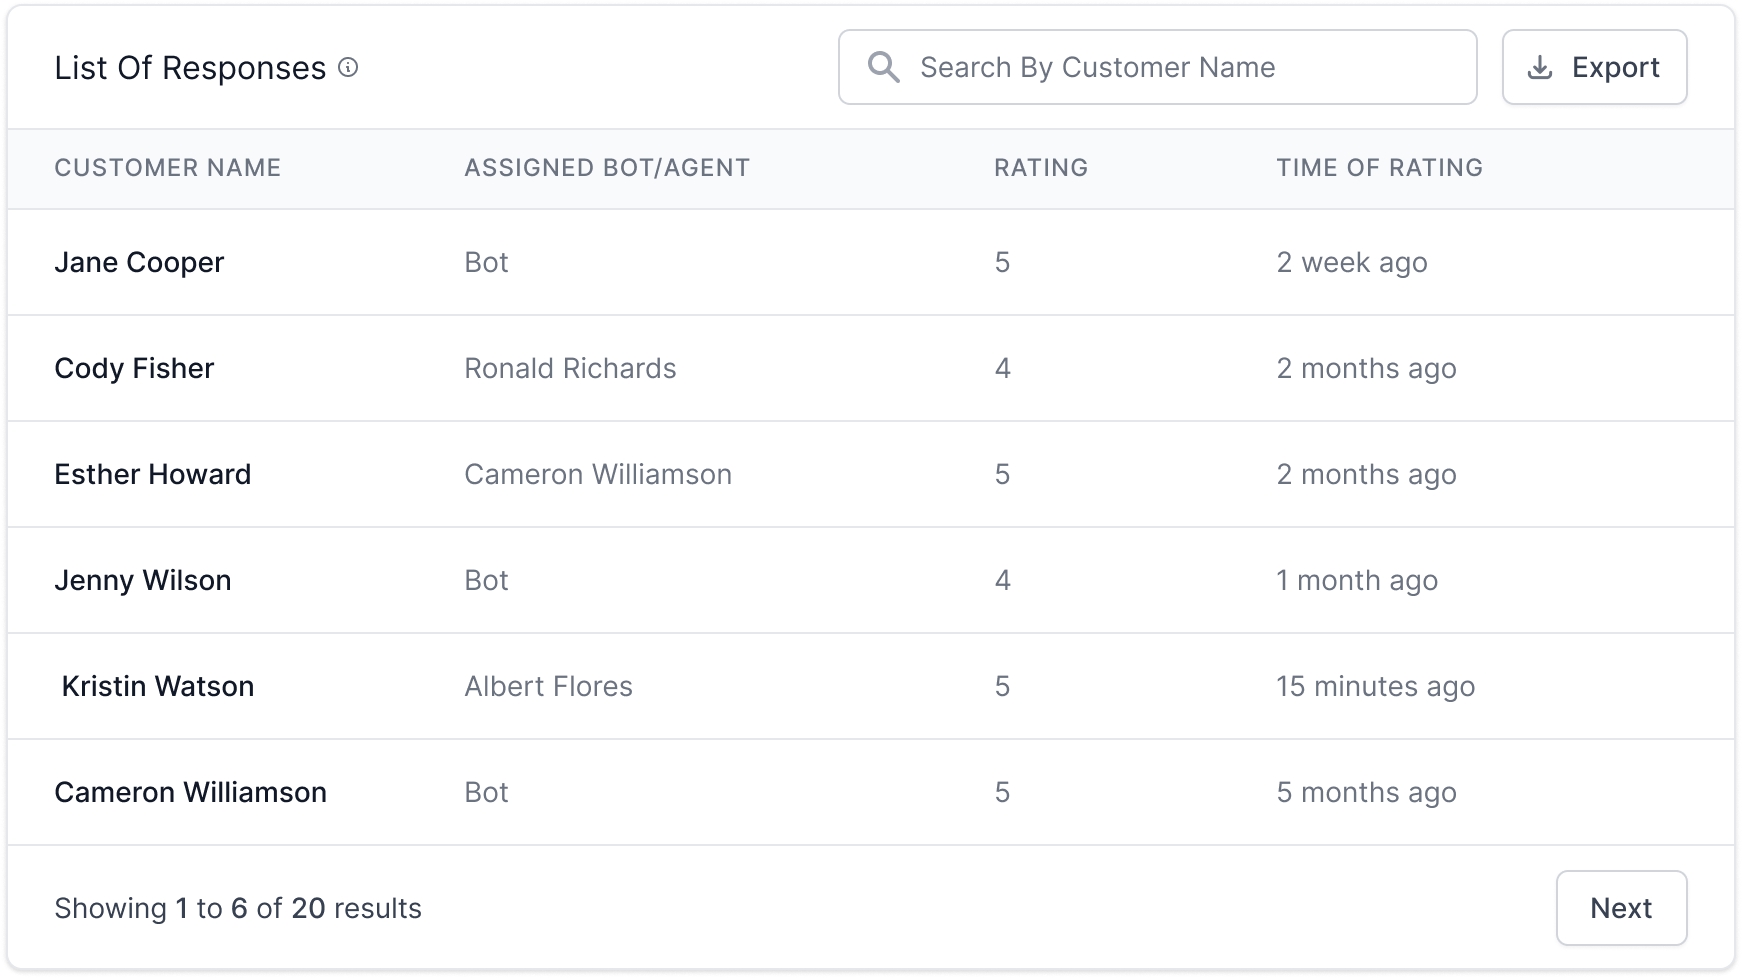Go to the Next page of results
This screenshot has width=1742, height=978.
click(1620, 908)
